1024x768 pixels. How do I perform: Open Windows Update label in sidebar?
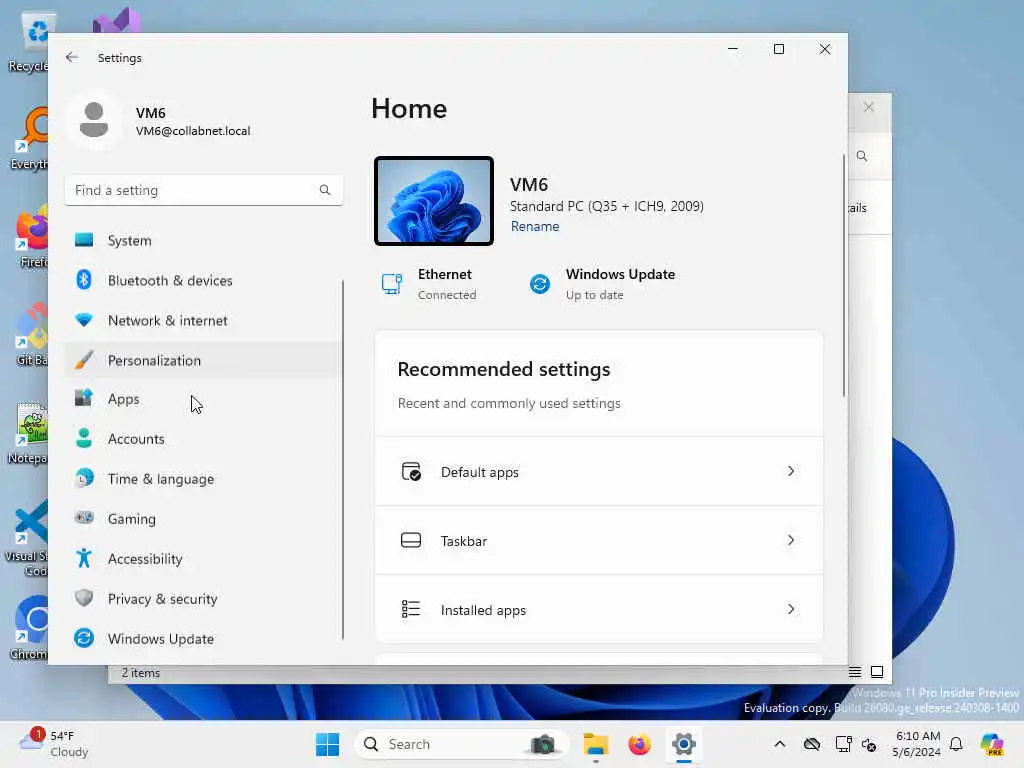(161, 639)
